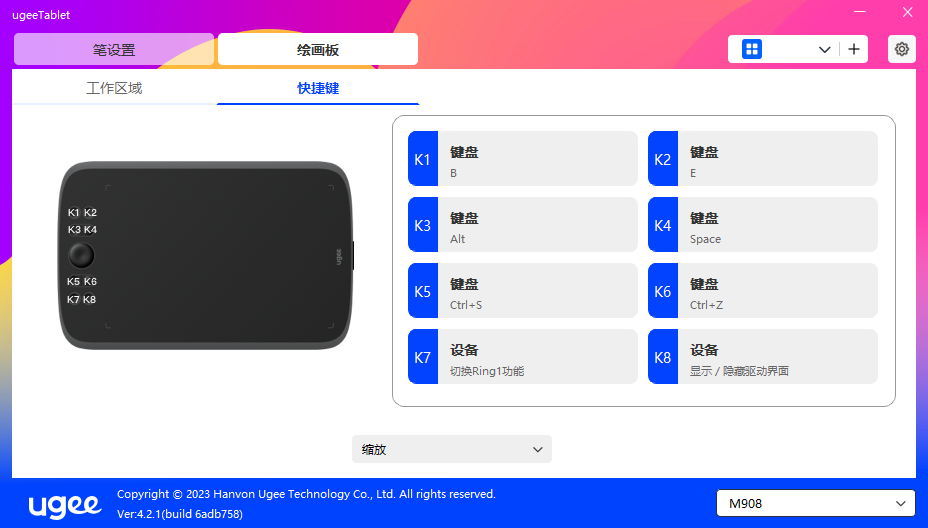Click the K4 blue key label
The height and width of the screenshot is (528, 928).
[663, 225]
